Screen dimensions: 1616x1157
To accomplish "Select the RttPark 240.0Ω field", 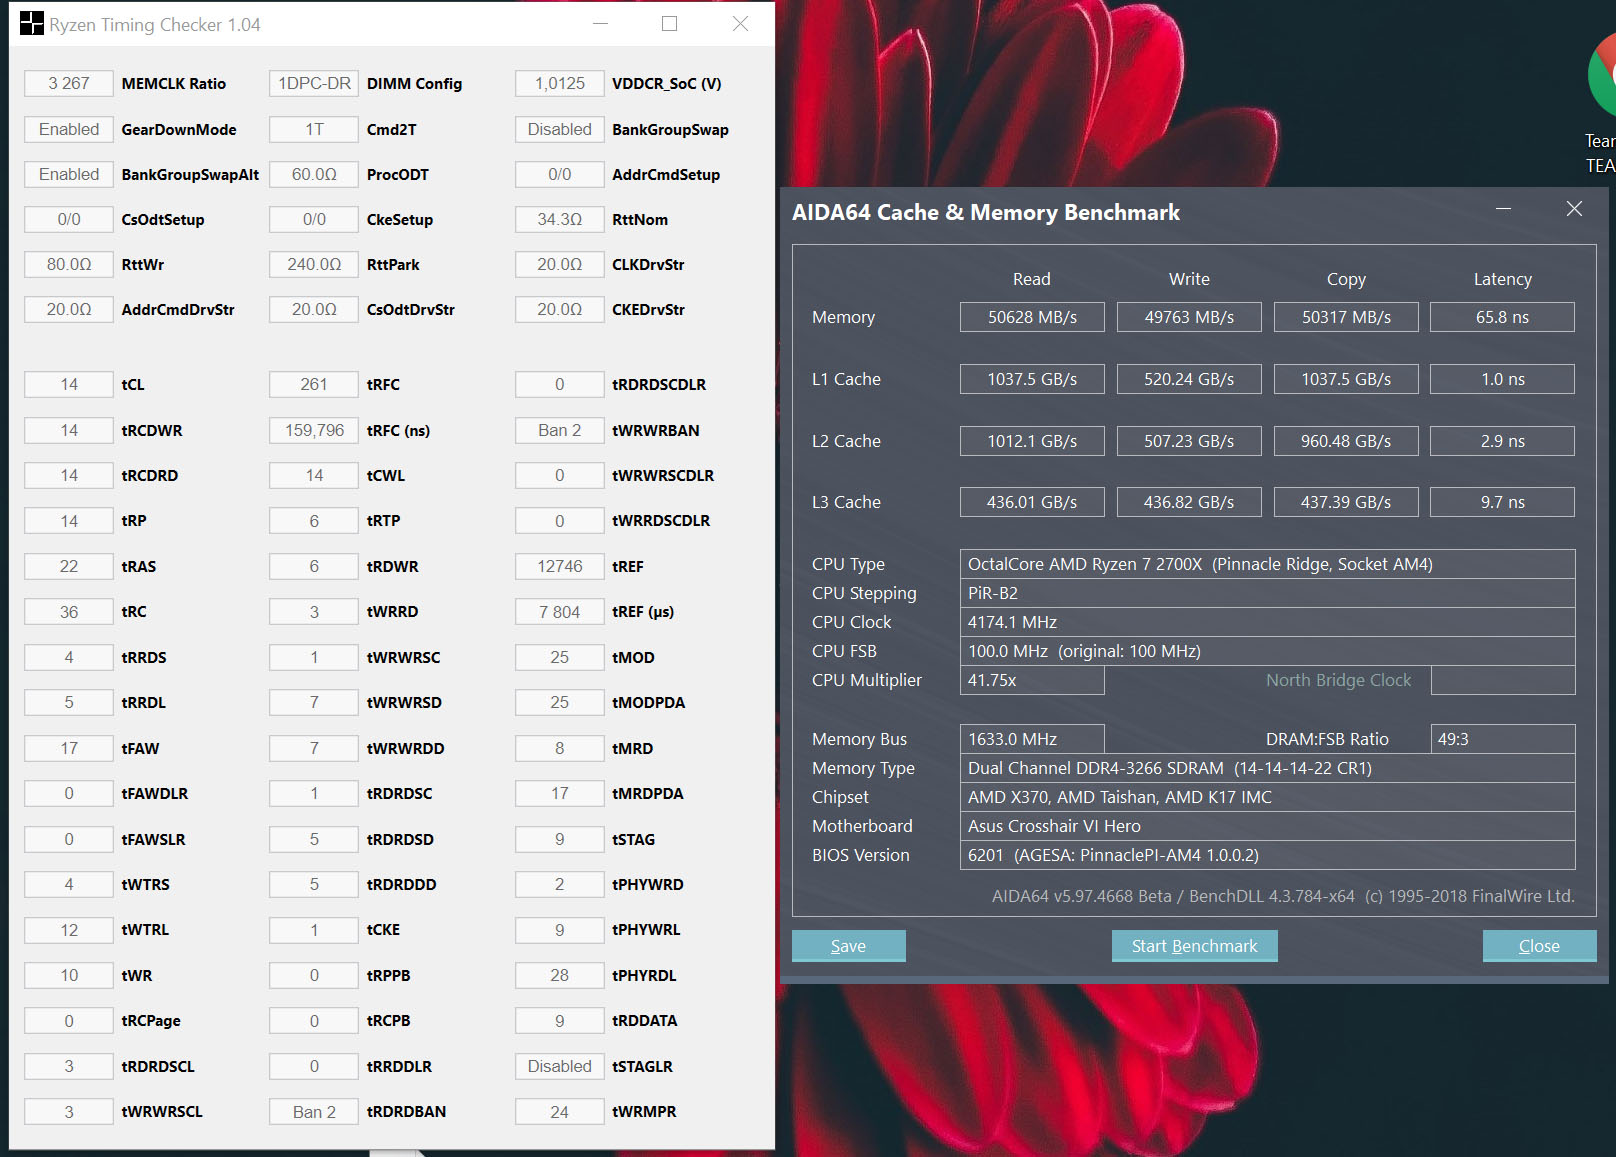I will pyautogui.click(x=314, y=265).
